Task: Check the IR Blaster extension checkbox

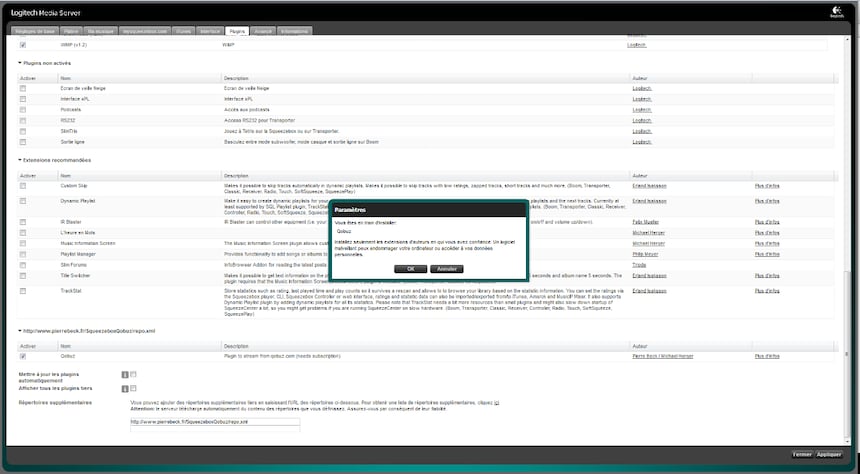Action: point(23,222)
